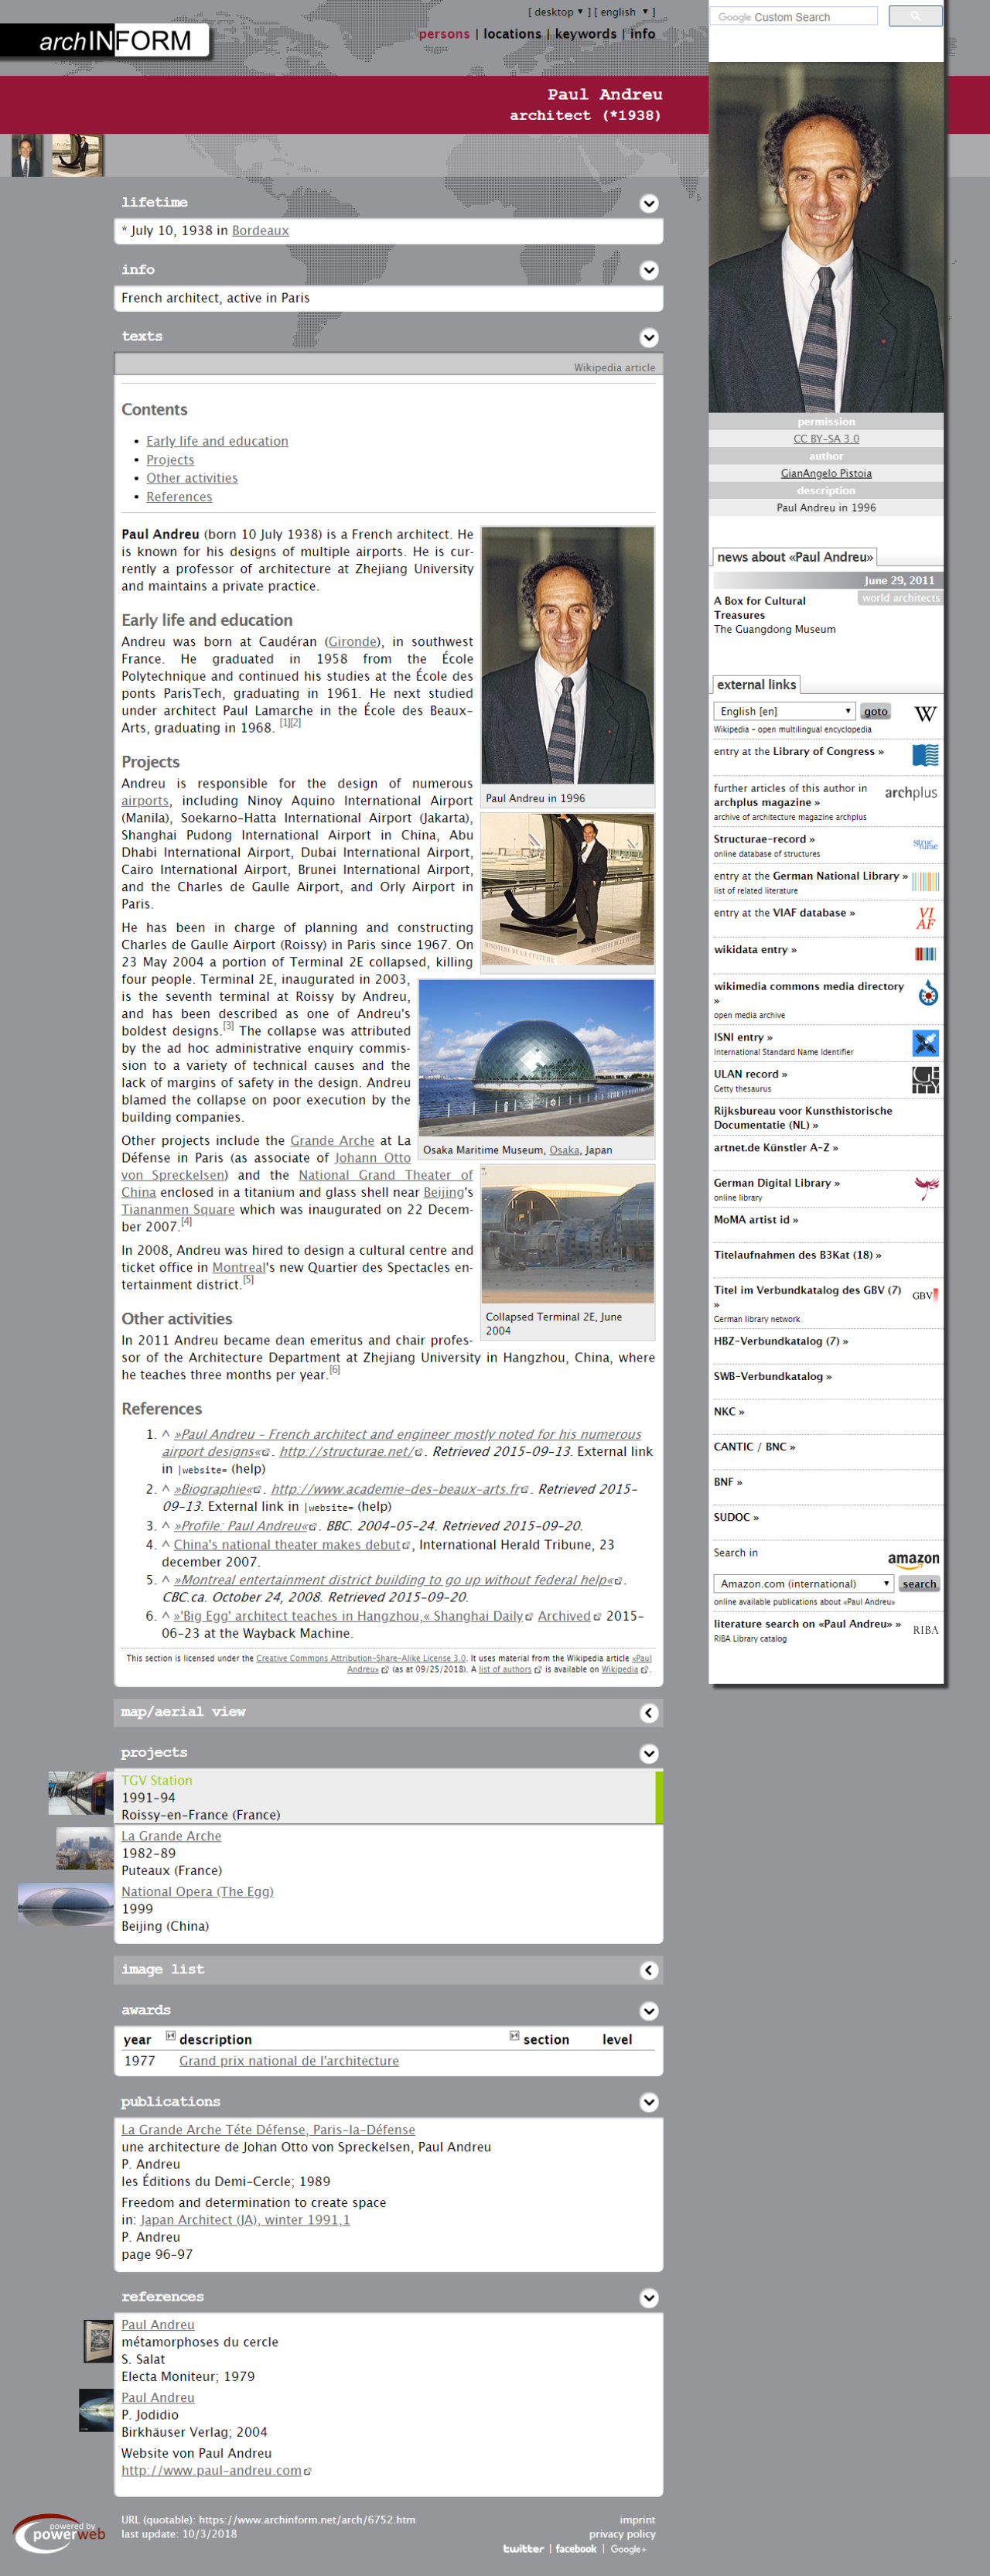Open the Collapsed Terminal 2E image
This screenshot has height=2576, width=990.
568,1234
